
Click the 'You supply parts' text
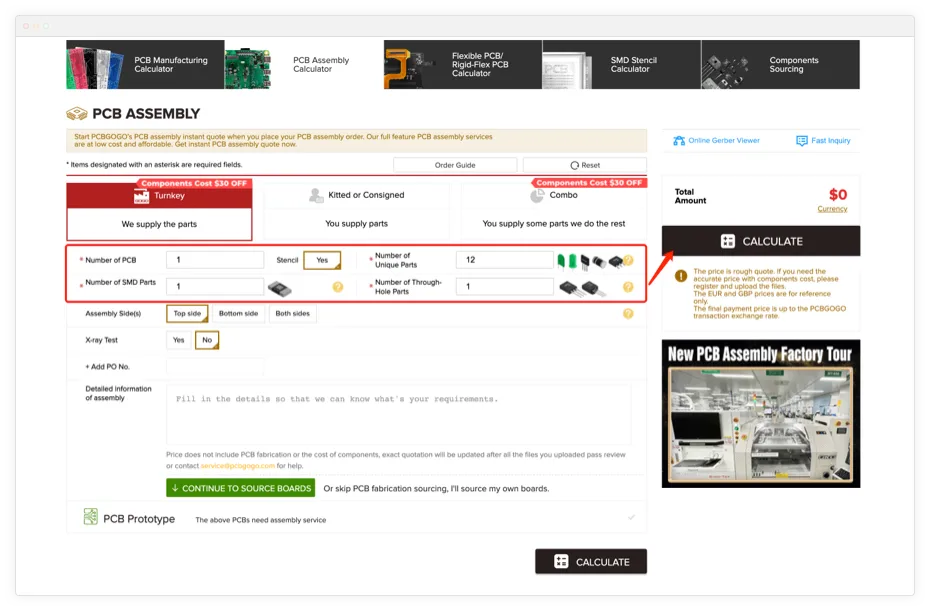(356, 224)
